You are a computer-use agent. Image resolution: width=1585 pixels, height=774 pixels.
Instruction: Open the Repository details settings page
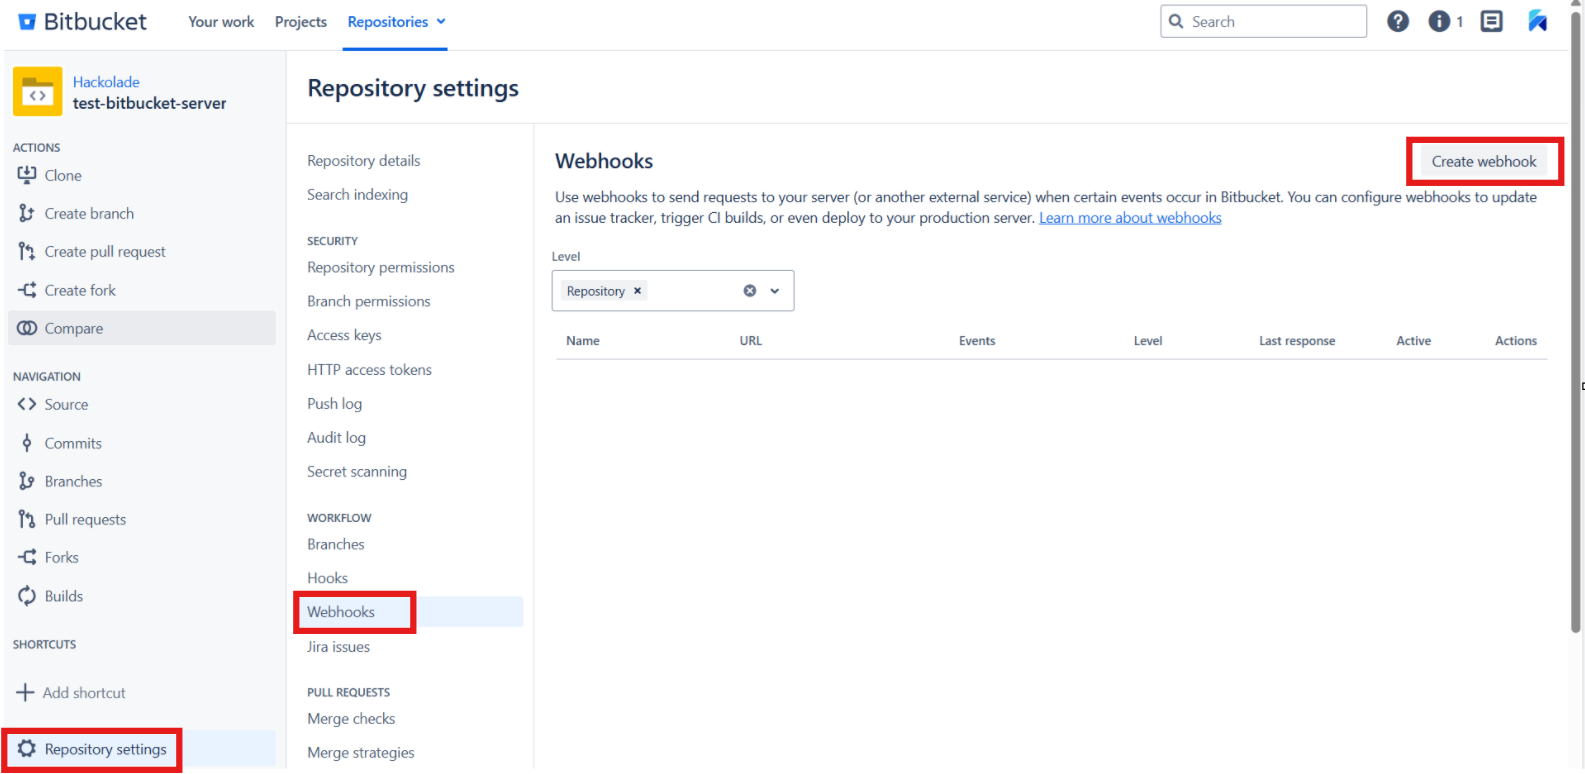tap(364, 160)
